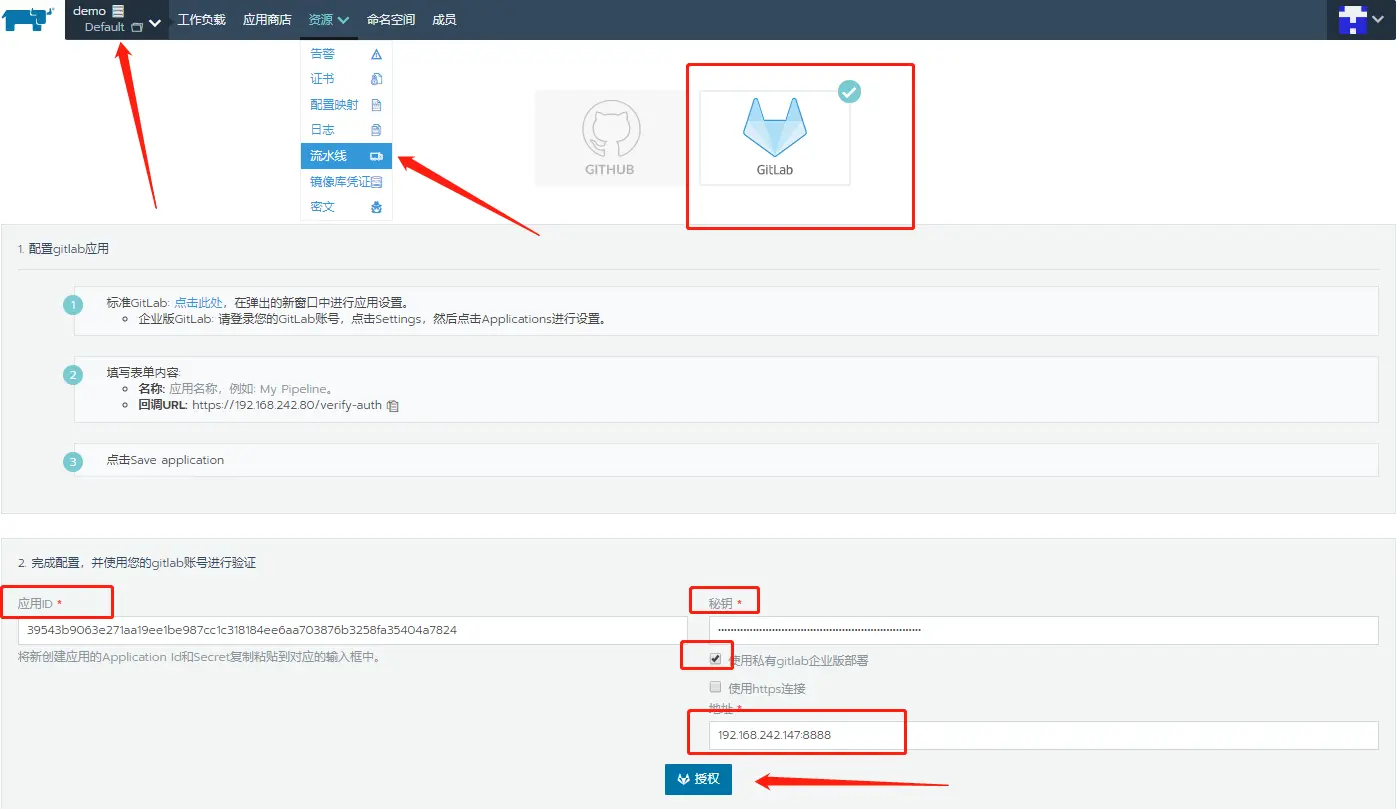Open the 工作负载 menu item
Viewport: 1397px width, 809px height.
pyautogui.click(x=201, y=19)
